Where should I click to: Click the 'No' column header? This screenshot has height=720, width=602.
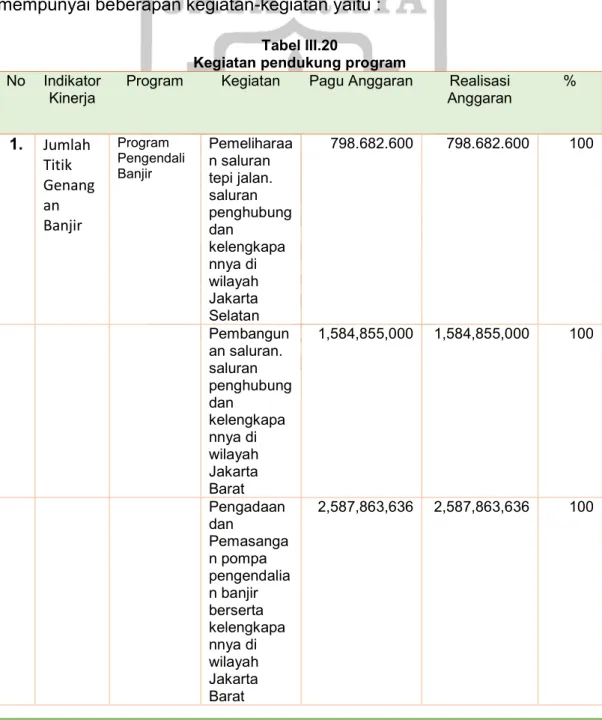coord(16,81)
